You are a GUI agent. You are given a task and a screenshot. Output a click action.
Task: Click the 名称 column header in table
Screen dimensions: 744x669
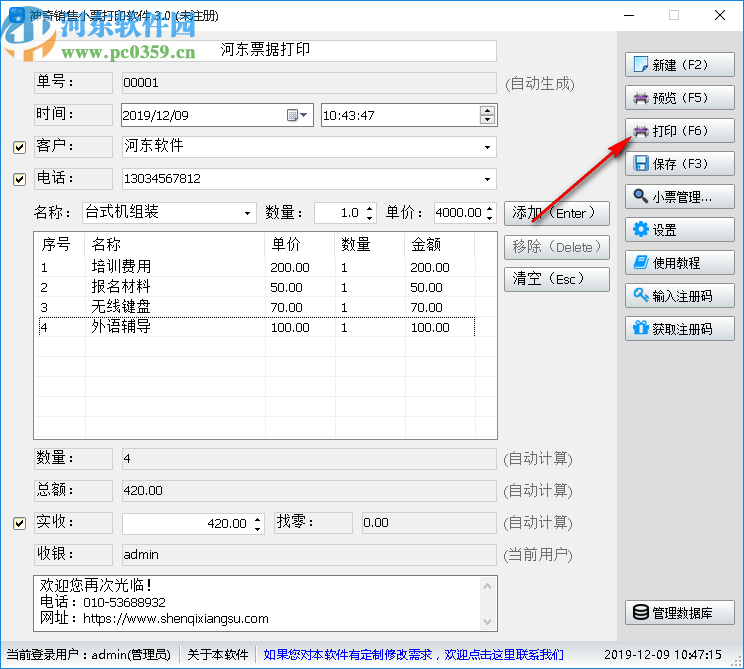click(175, 245)
